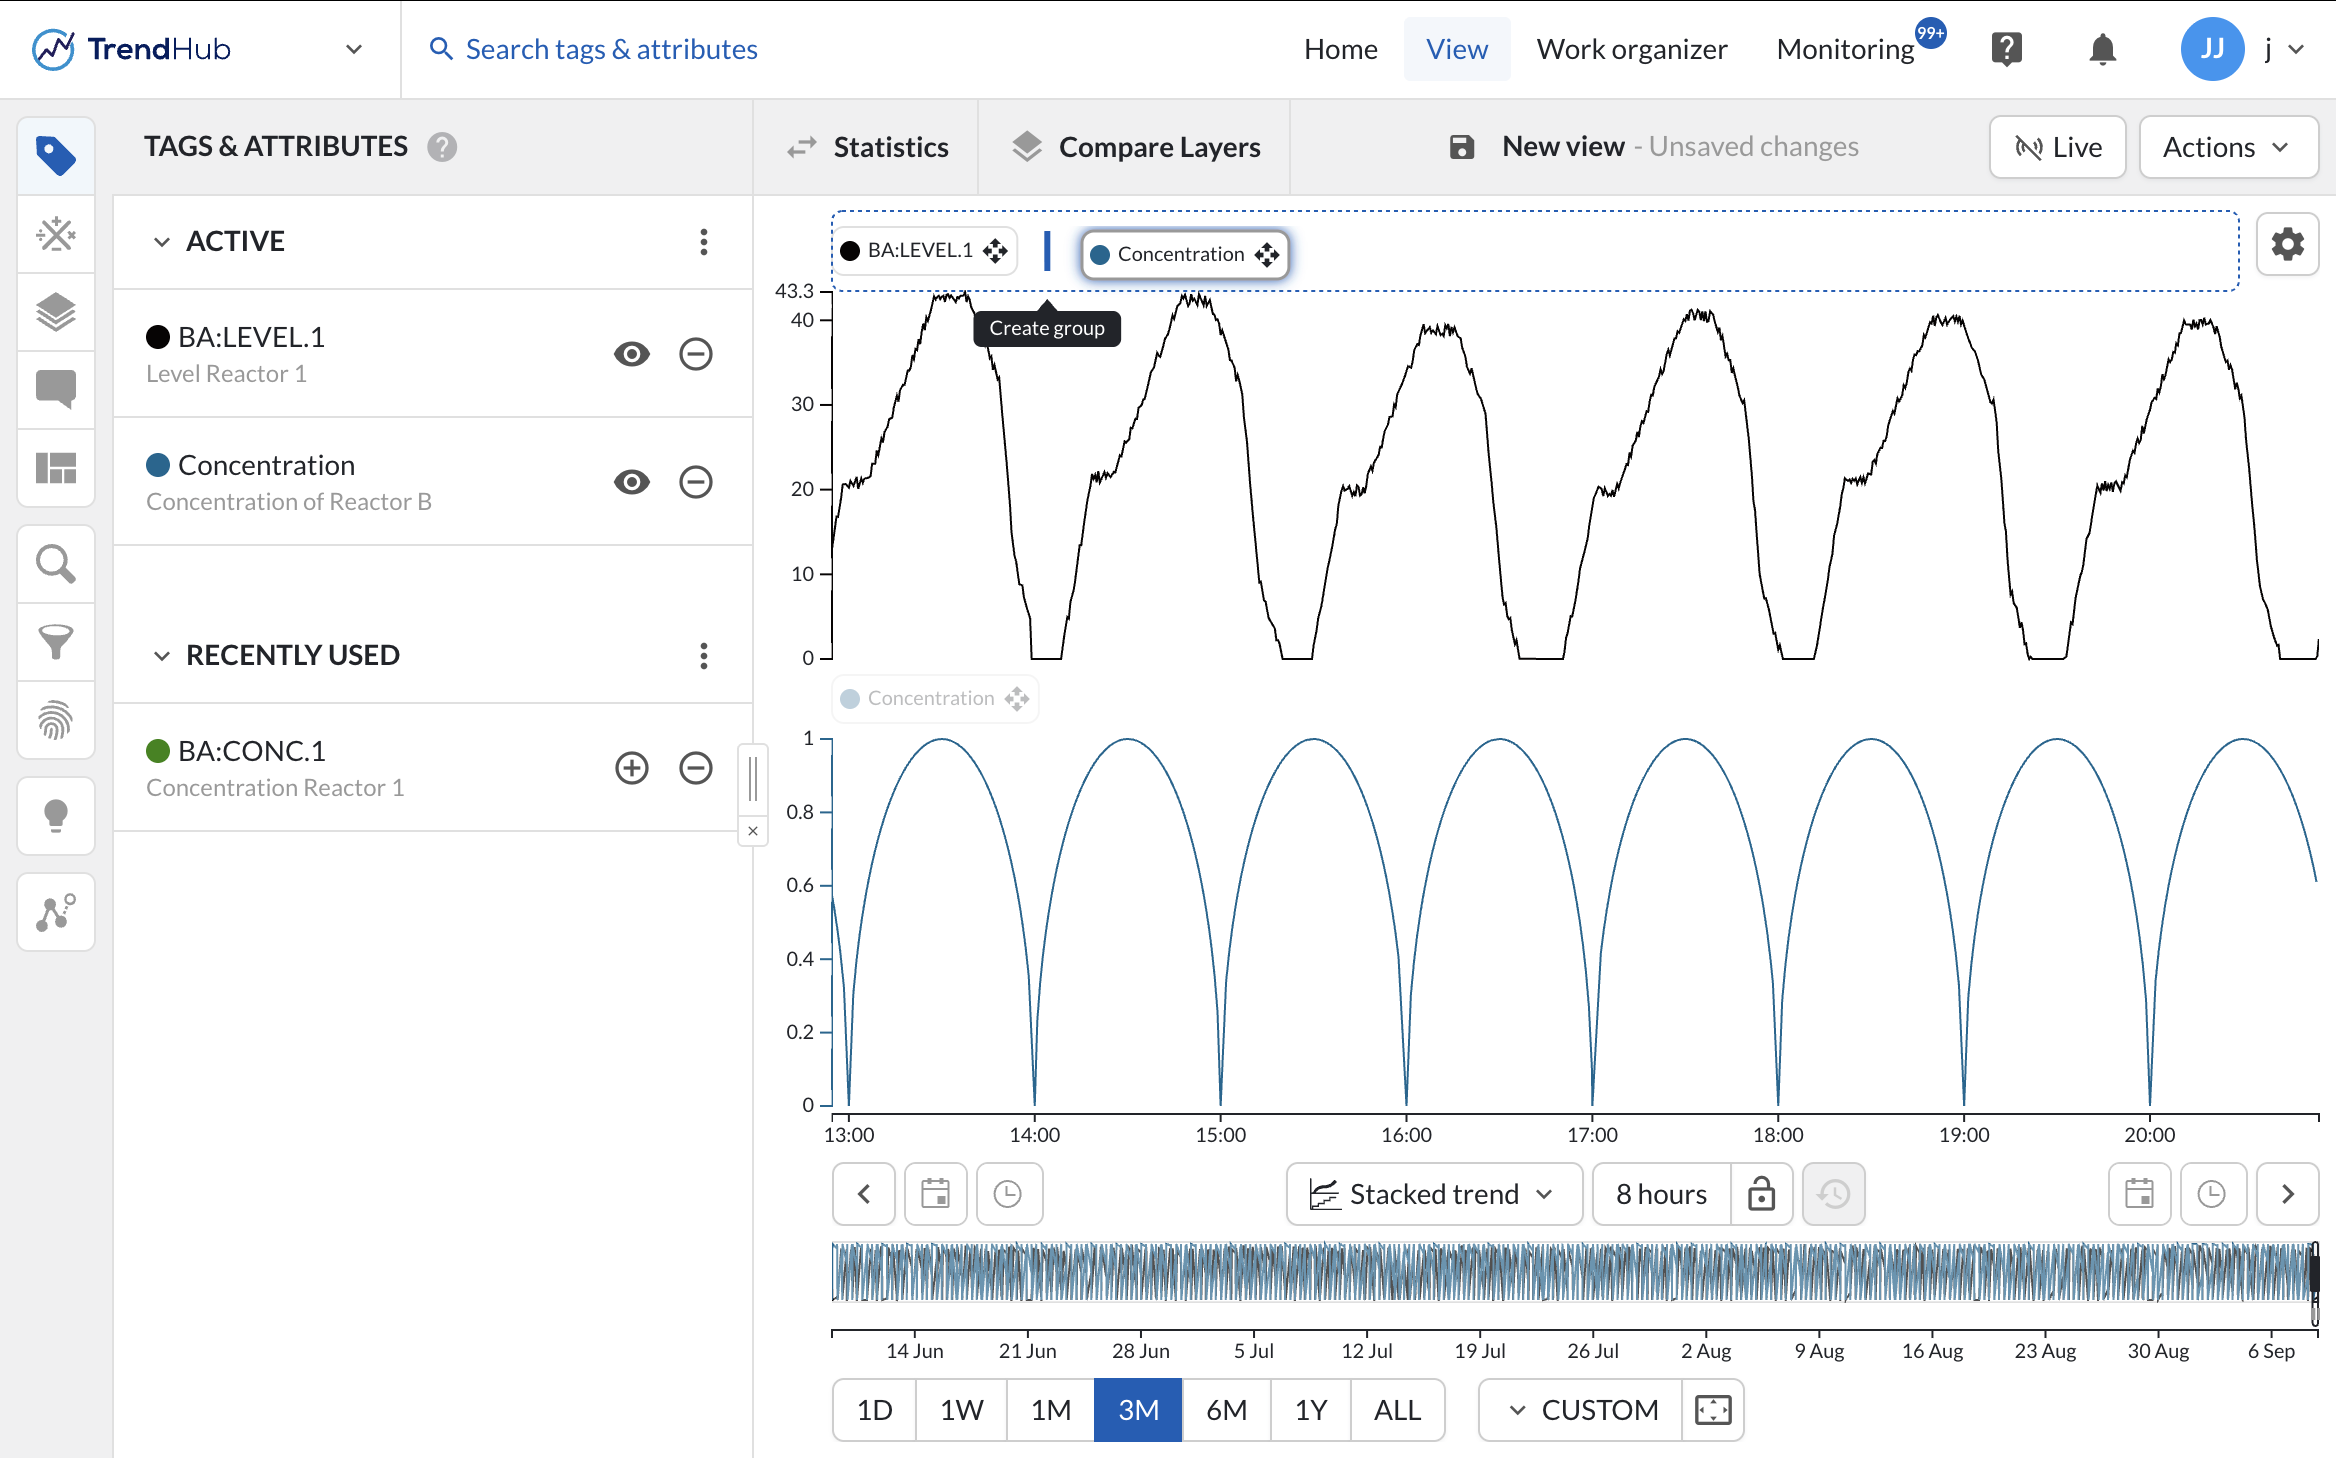Viewport: 2336px width, 1458px height.
Task: Remove BA:LEVEL.1 from active tags
Action: (x=696, y=354)
